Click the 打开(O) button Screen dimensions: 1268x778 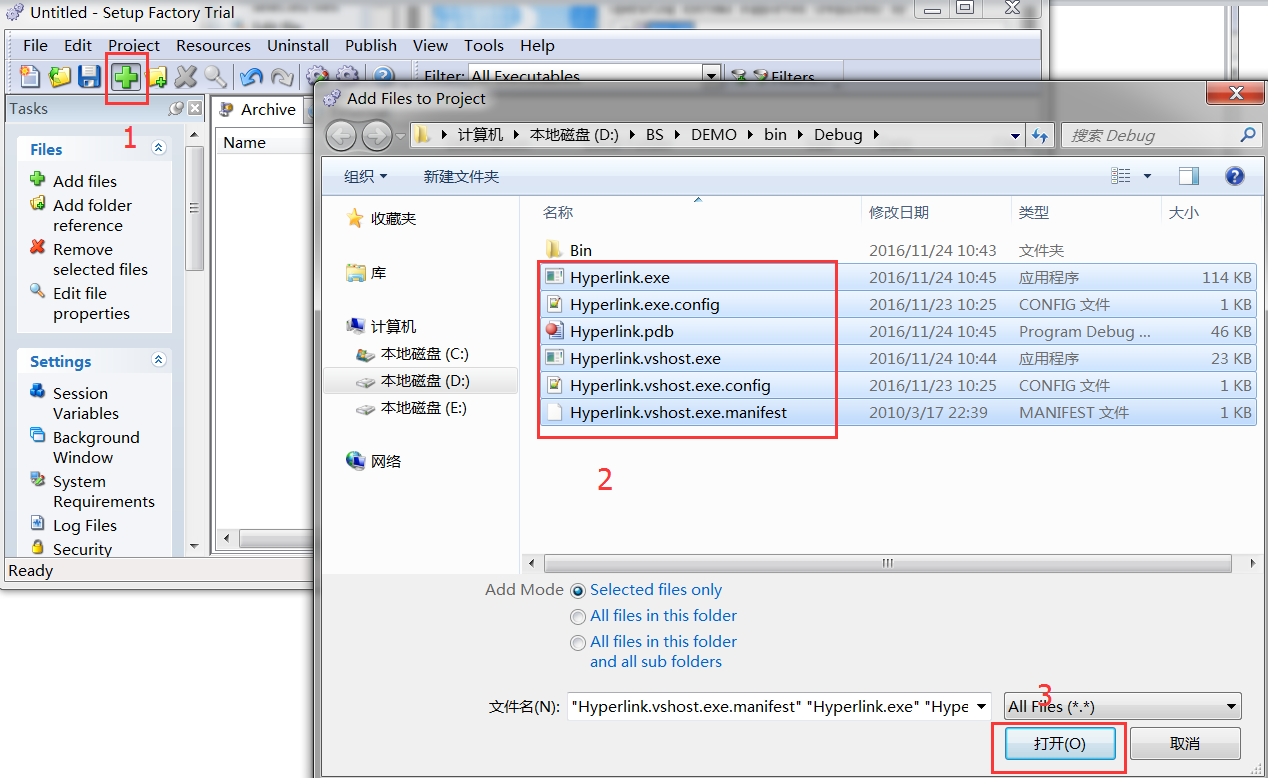(1059, 743)
